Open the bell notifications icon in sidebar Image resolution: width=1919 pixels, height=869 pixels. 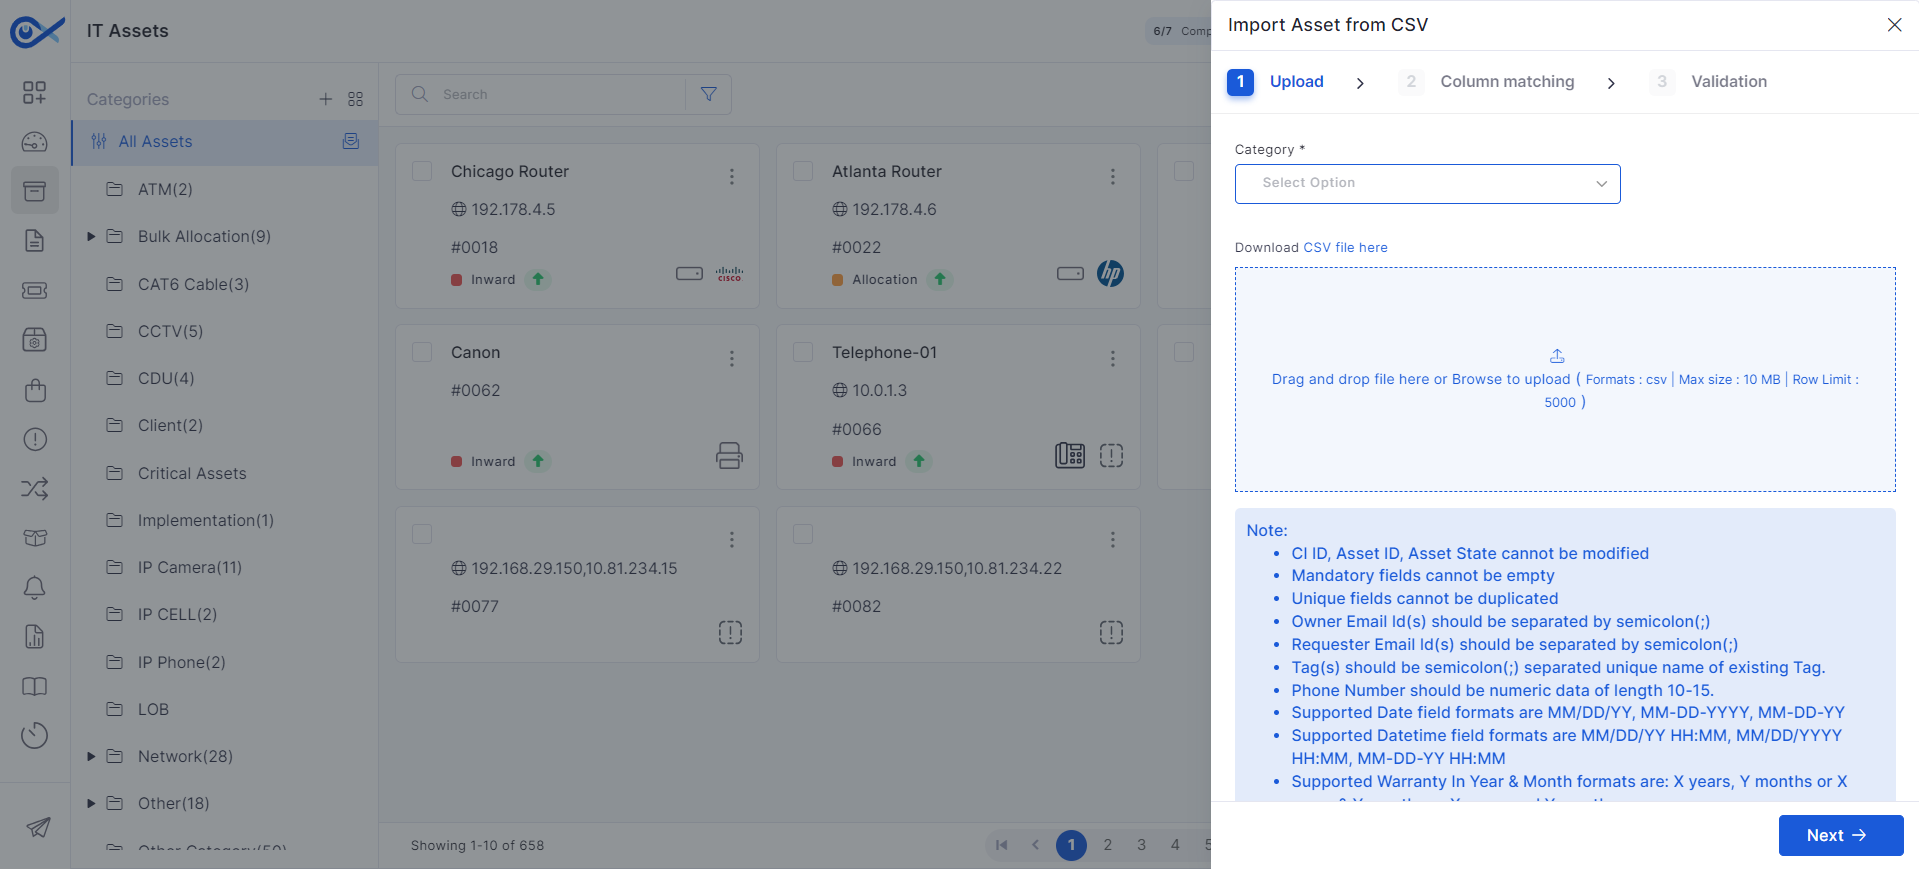click(x=34, y=588)
